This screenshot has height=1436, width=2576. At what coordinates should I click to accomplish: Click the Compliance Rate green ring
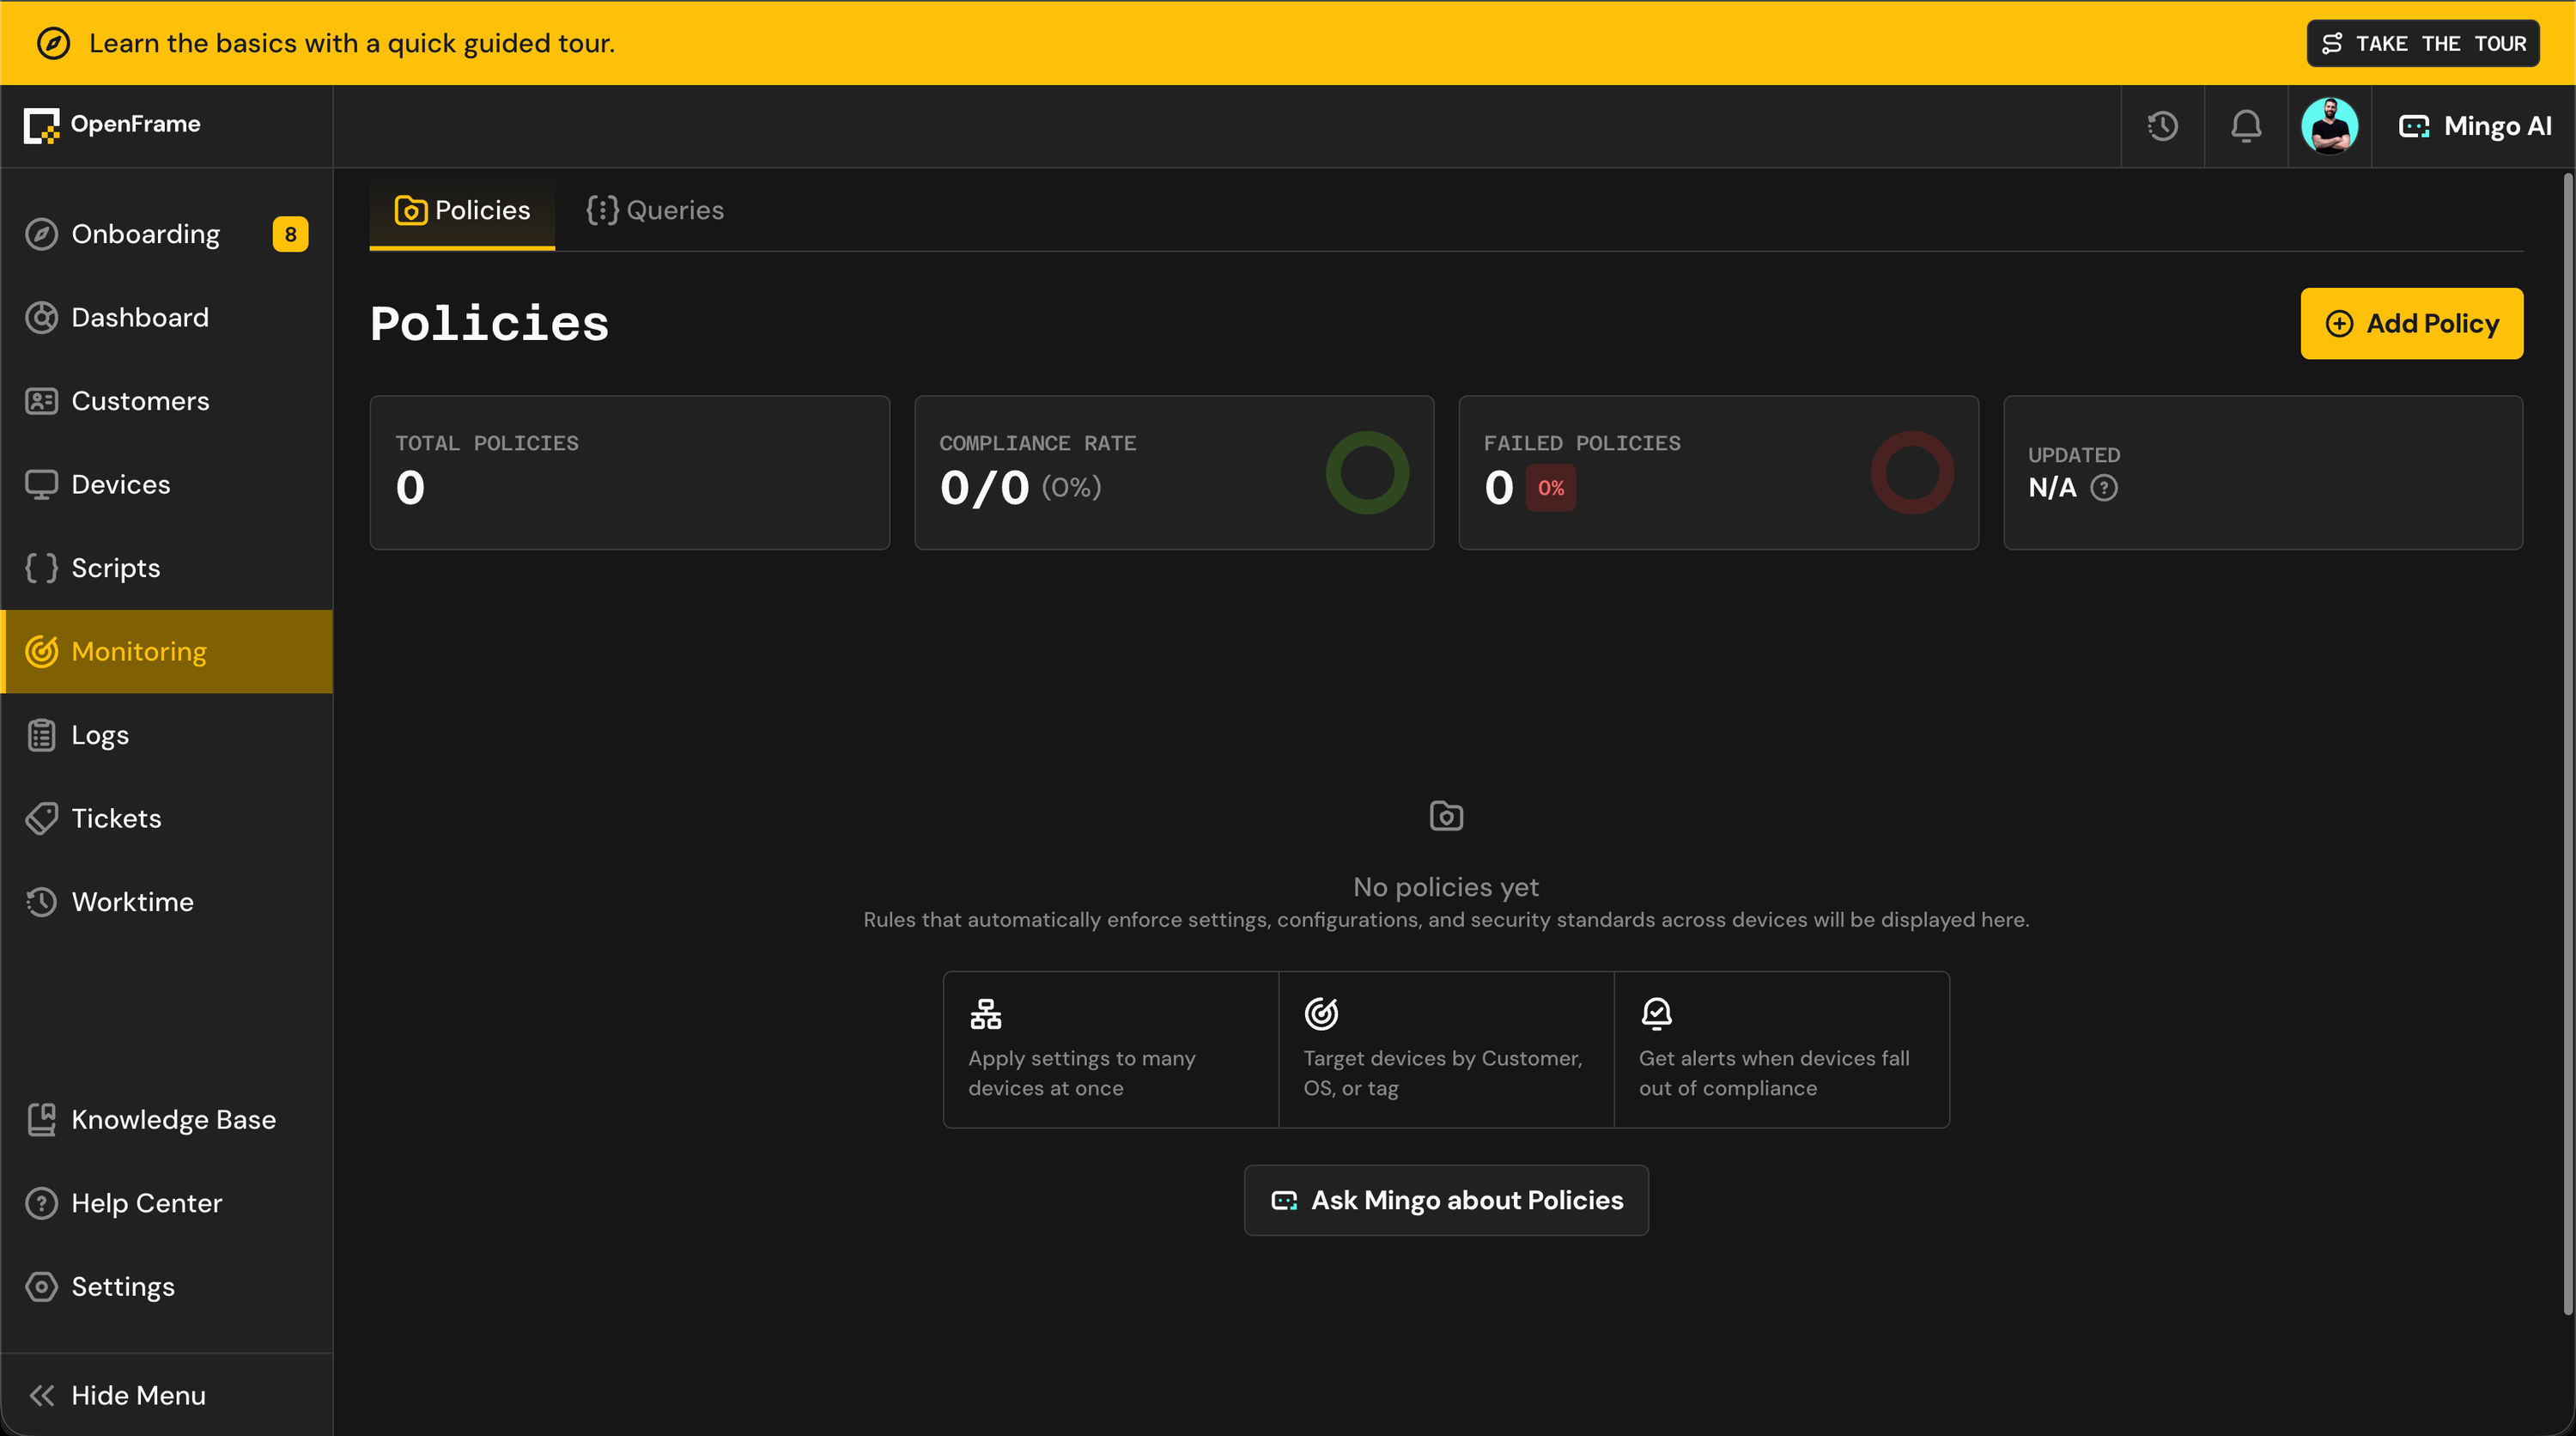point(1367,472)
